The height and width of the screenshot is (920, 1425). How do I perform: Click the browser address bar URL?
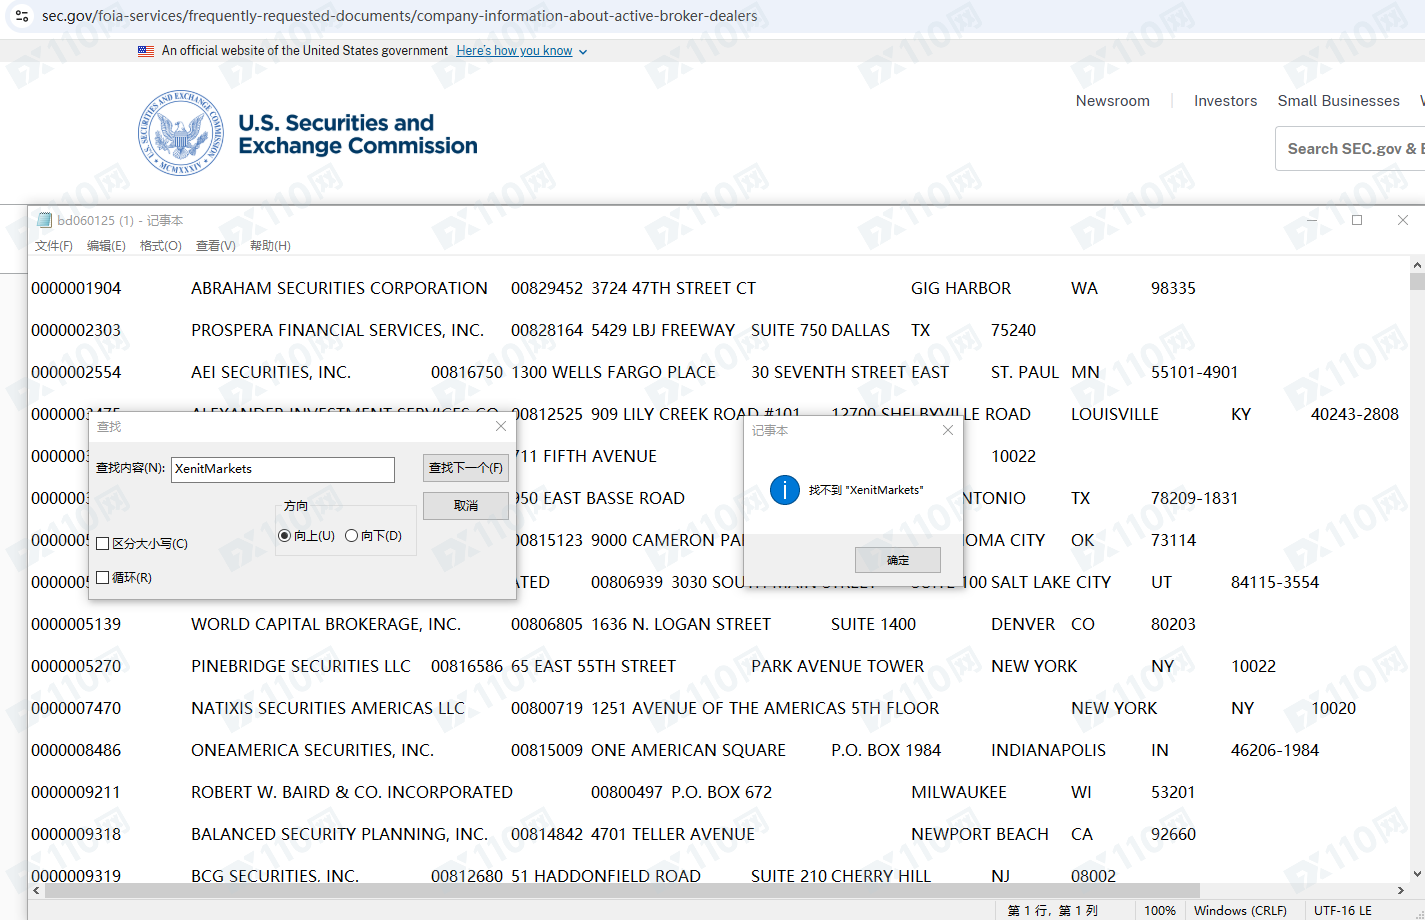click(x=400, y=16)
